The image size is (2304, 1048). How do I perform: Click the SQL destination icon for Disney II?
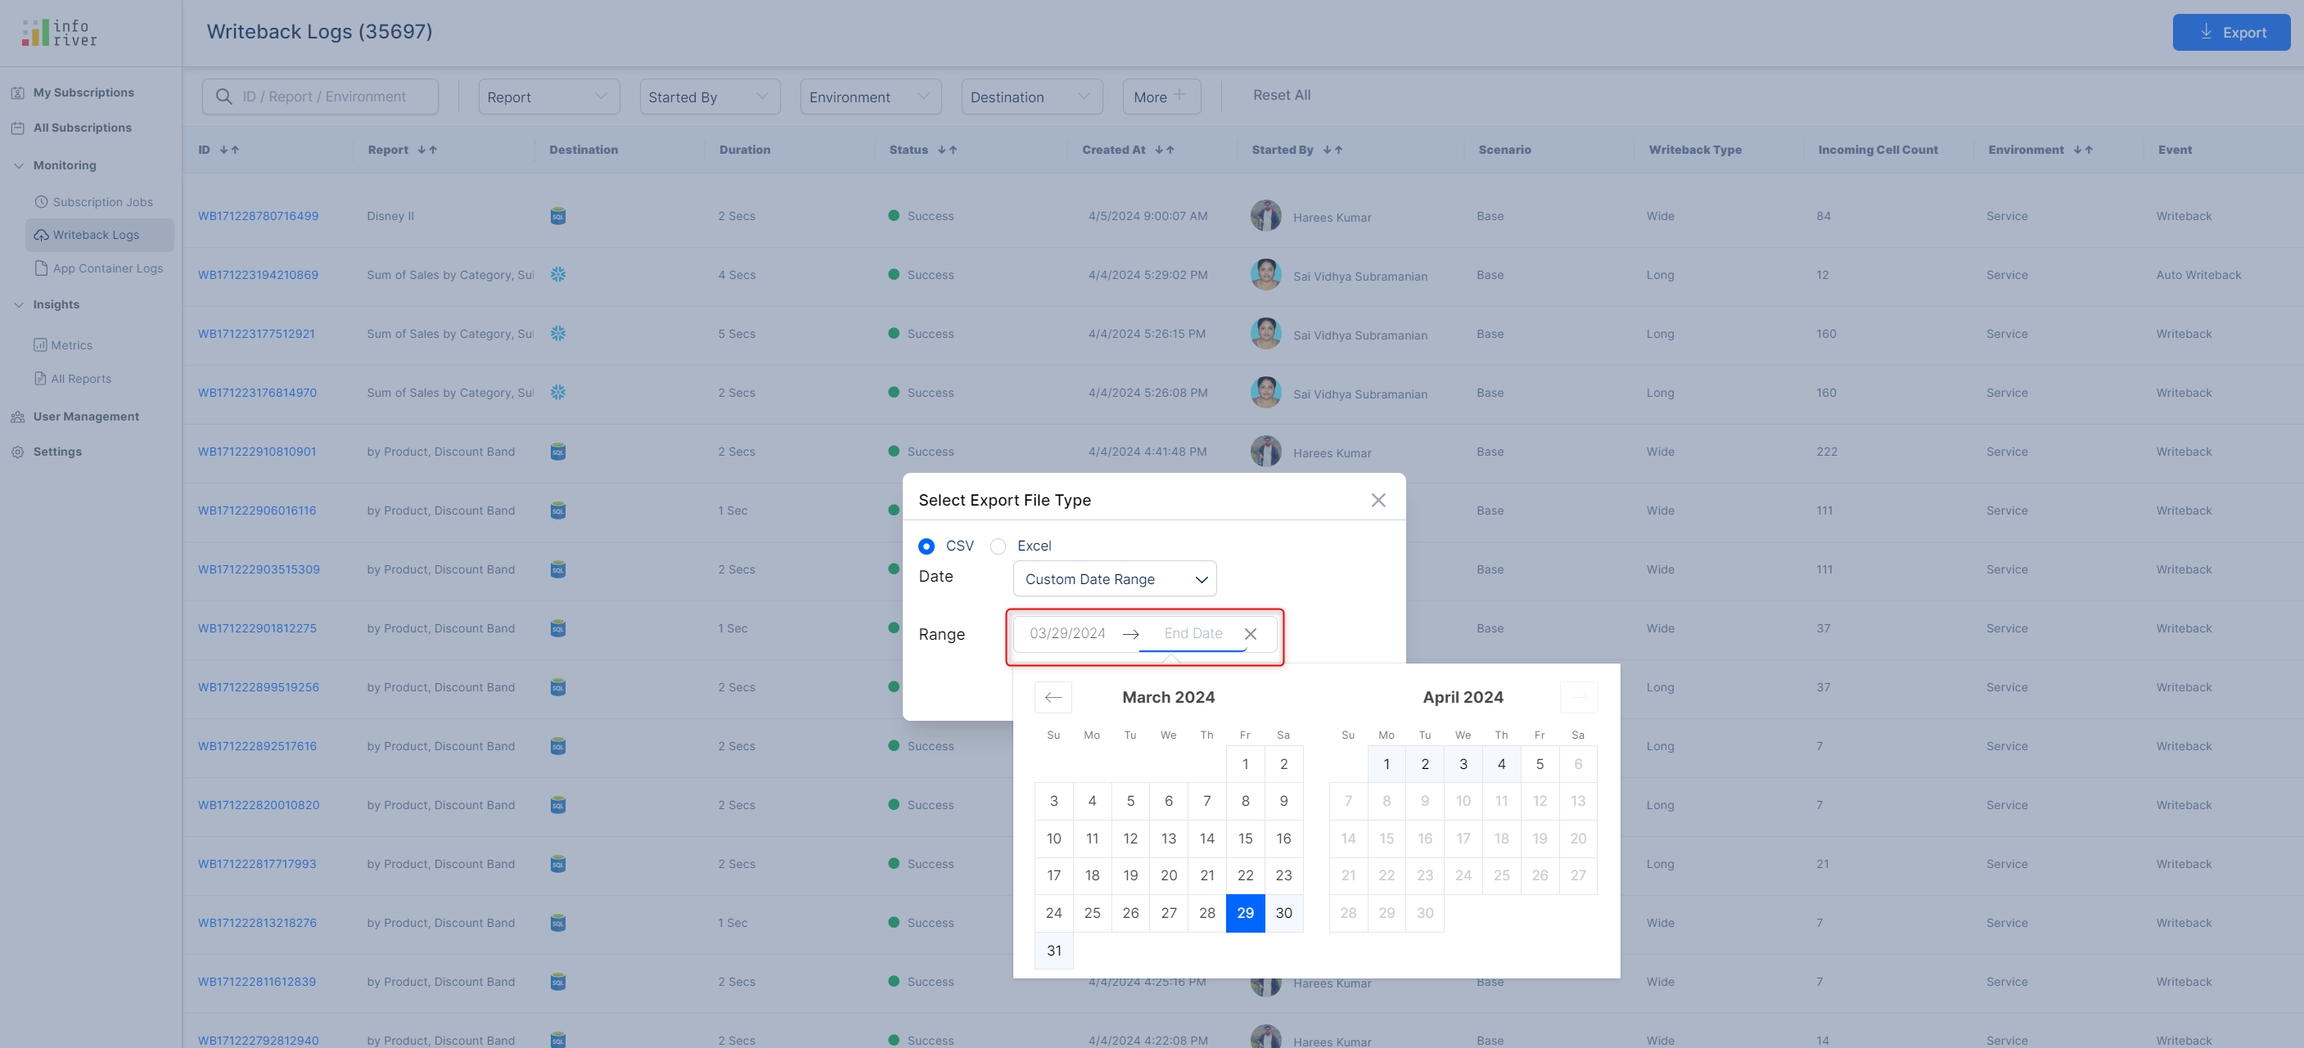click(x=558, y=216)
